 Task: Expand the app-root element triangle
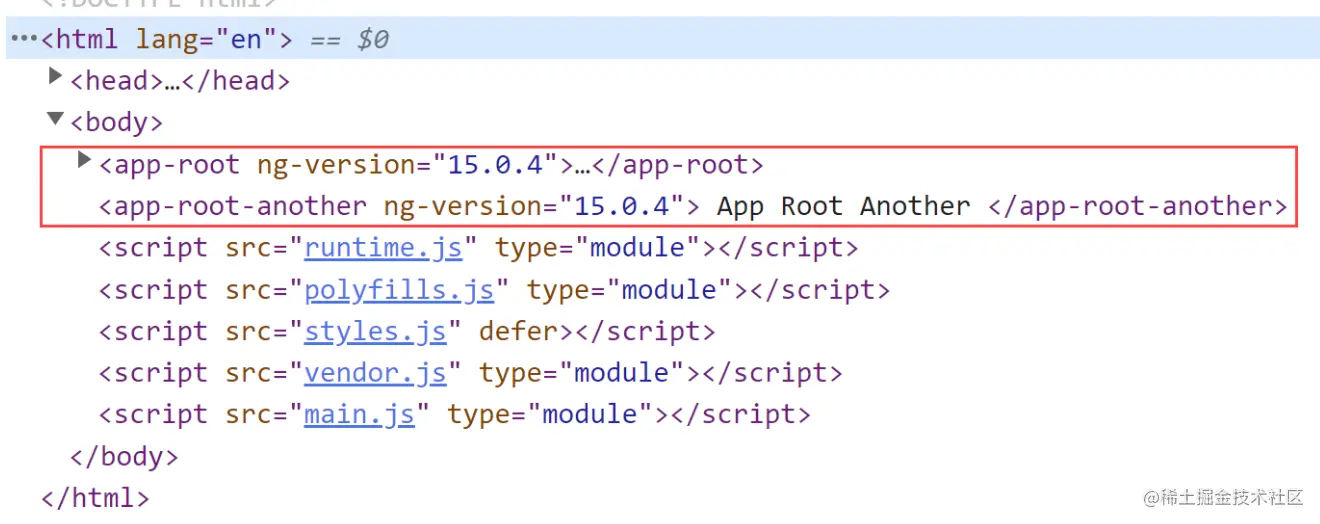click(85, 160)
